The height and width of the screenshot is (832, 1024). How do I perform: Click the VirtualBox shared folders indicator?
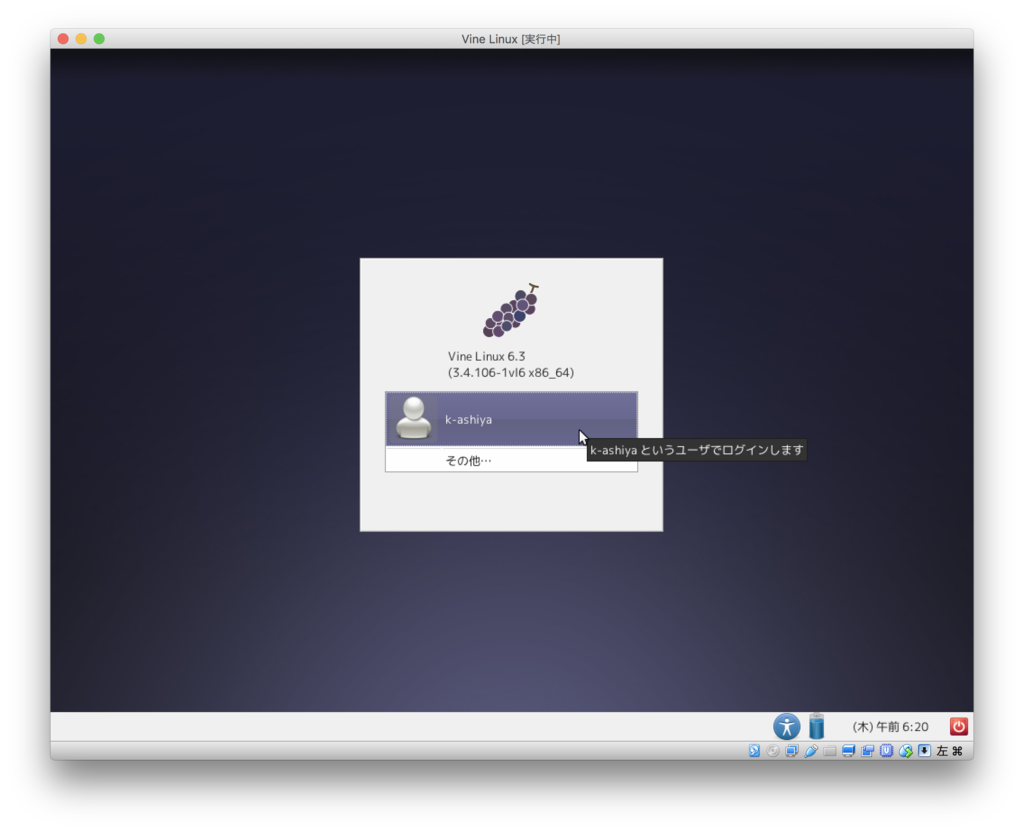[829, 751]
